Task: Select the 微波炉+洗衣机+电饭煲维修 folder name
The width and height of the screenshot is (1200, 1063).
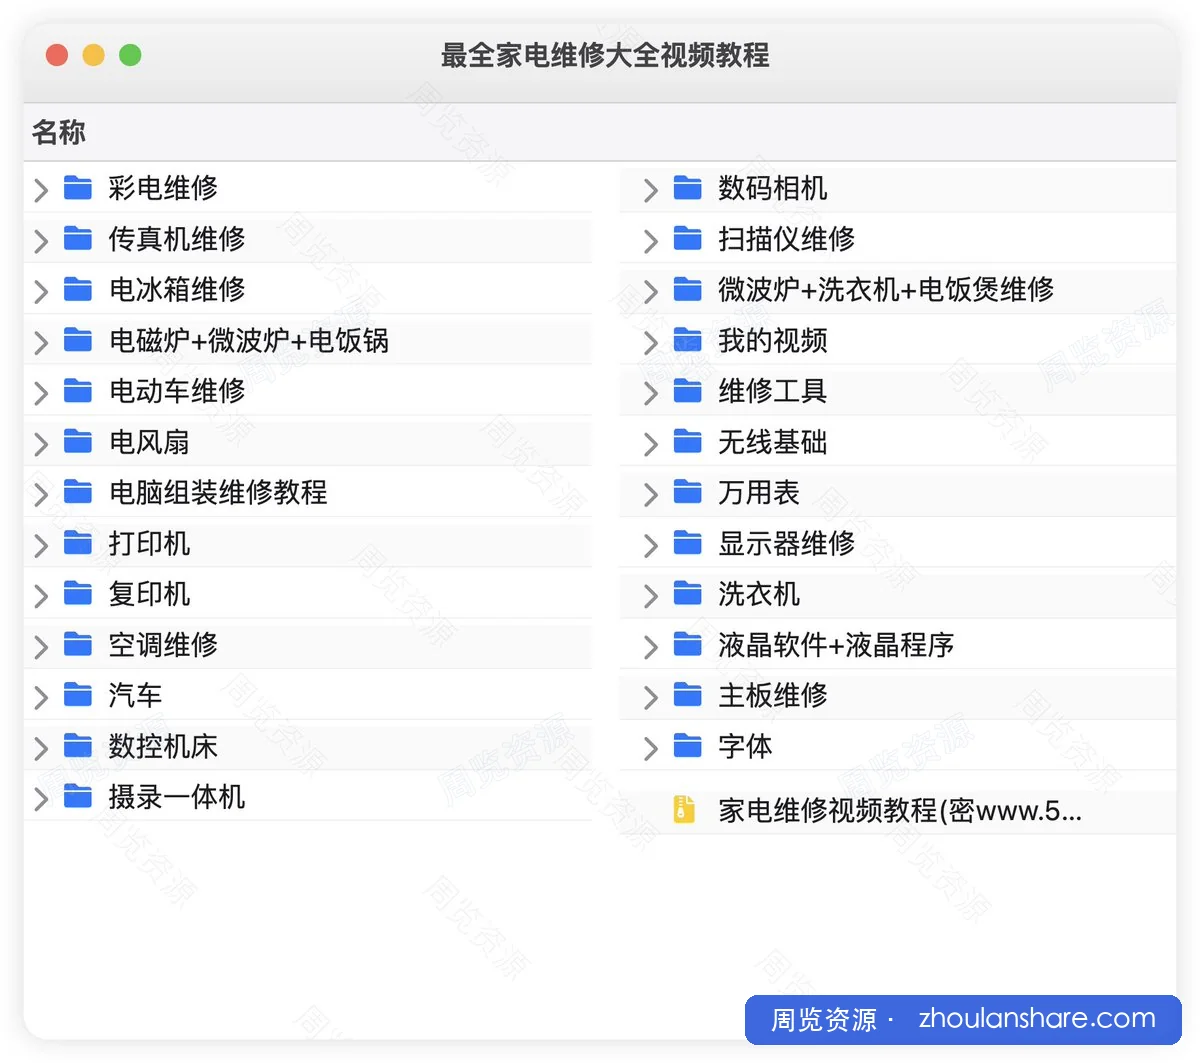Action: coord(886,289)
